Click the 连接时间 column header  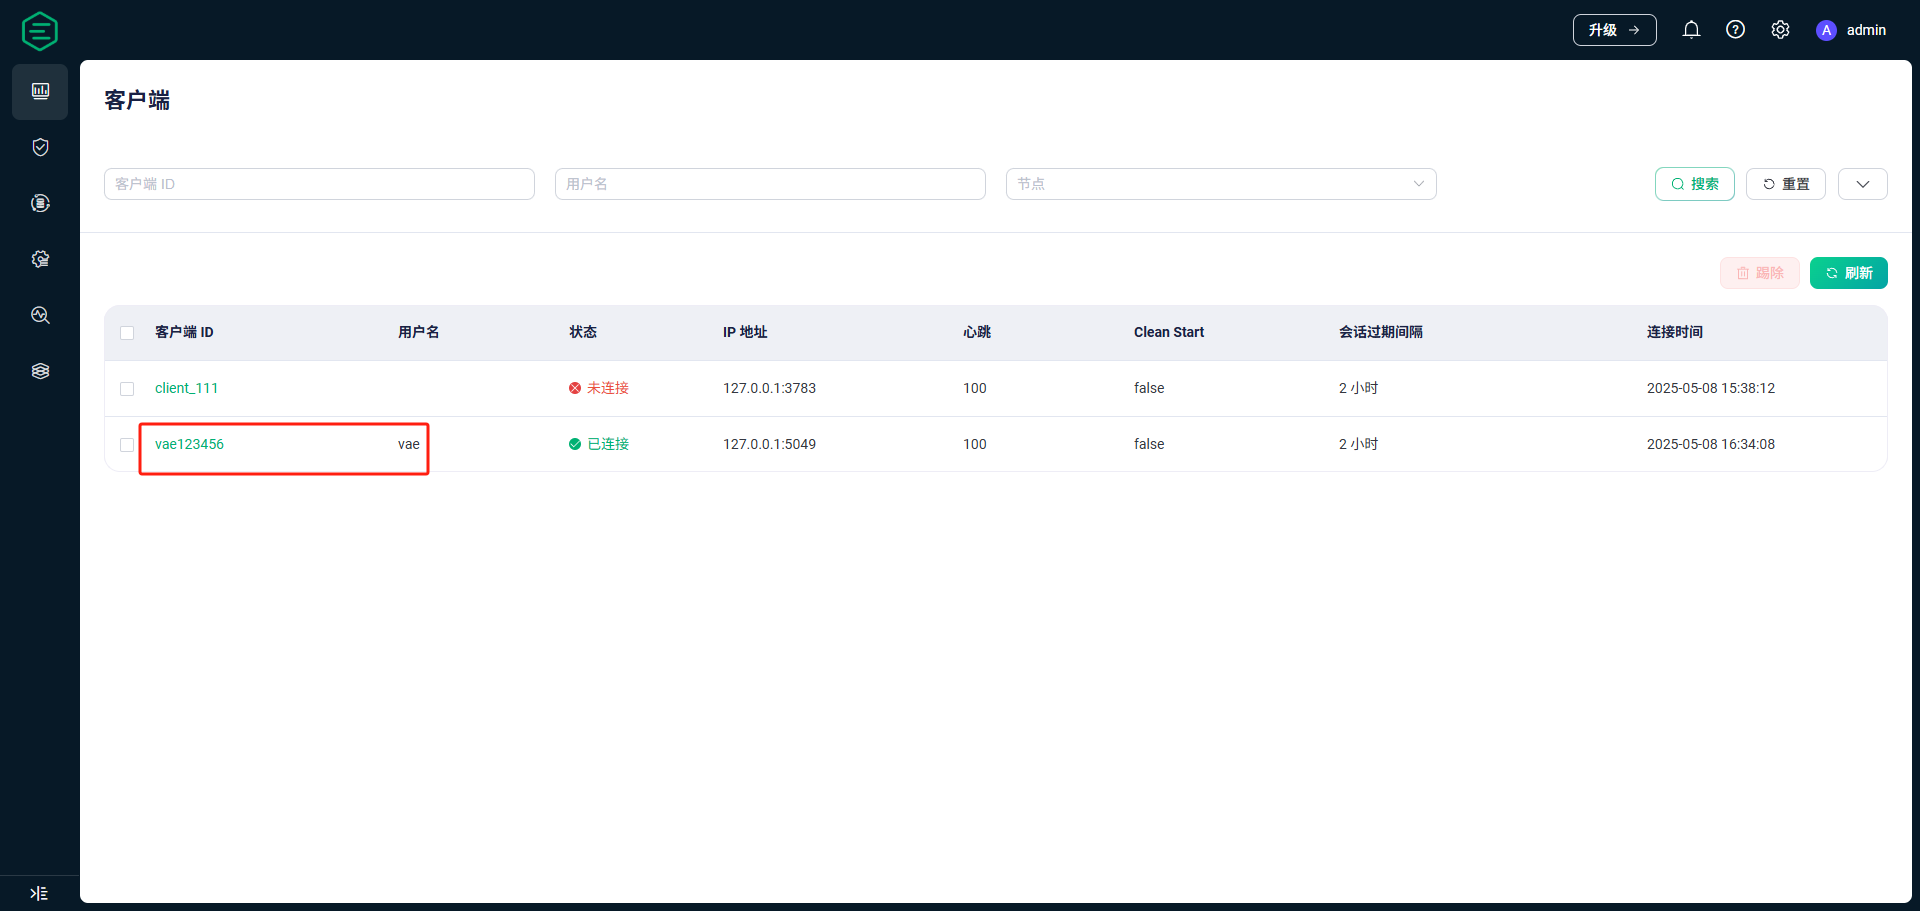pos(1674,332)
